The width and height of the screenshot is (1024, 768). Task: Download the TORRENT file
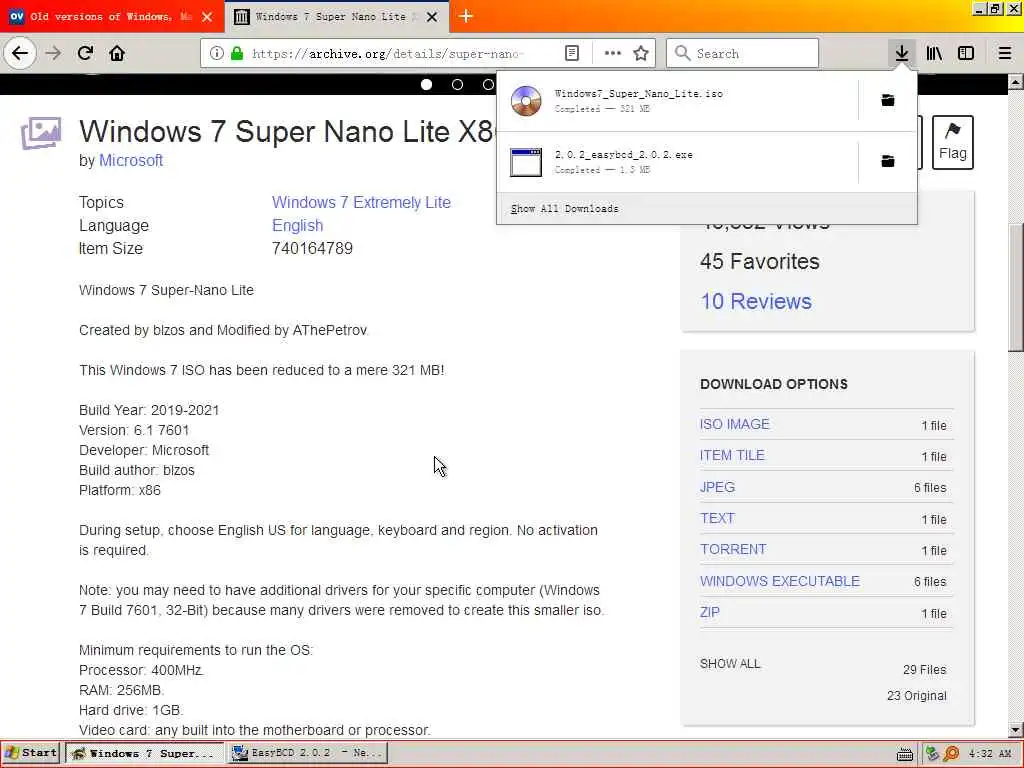(x=733, y=550)
